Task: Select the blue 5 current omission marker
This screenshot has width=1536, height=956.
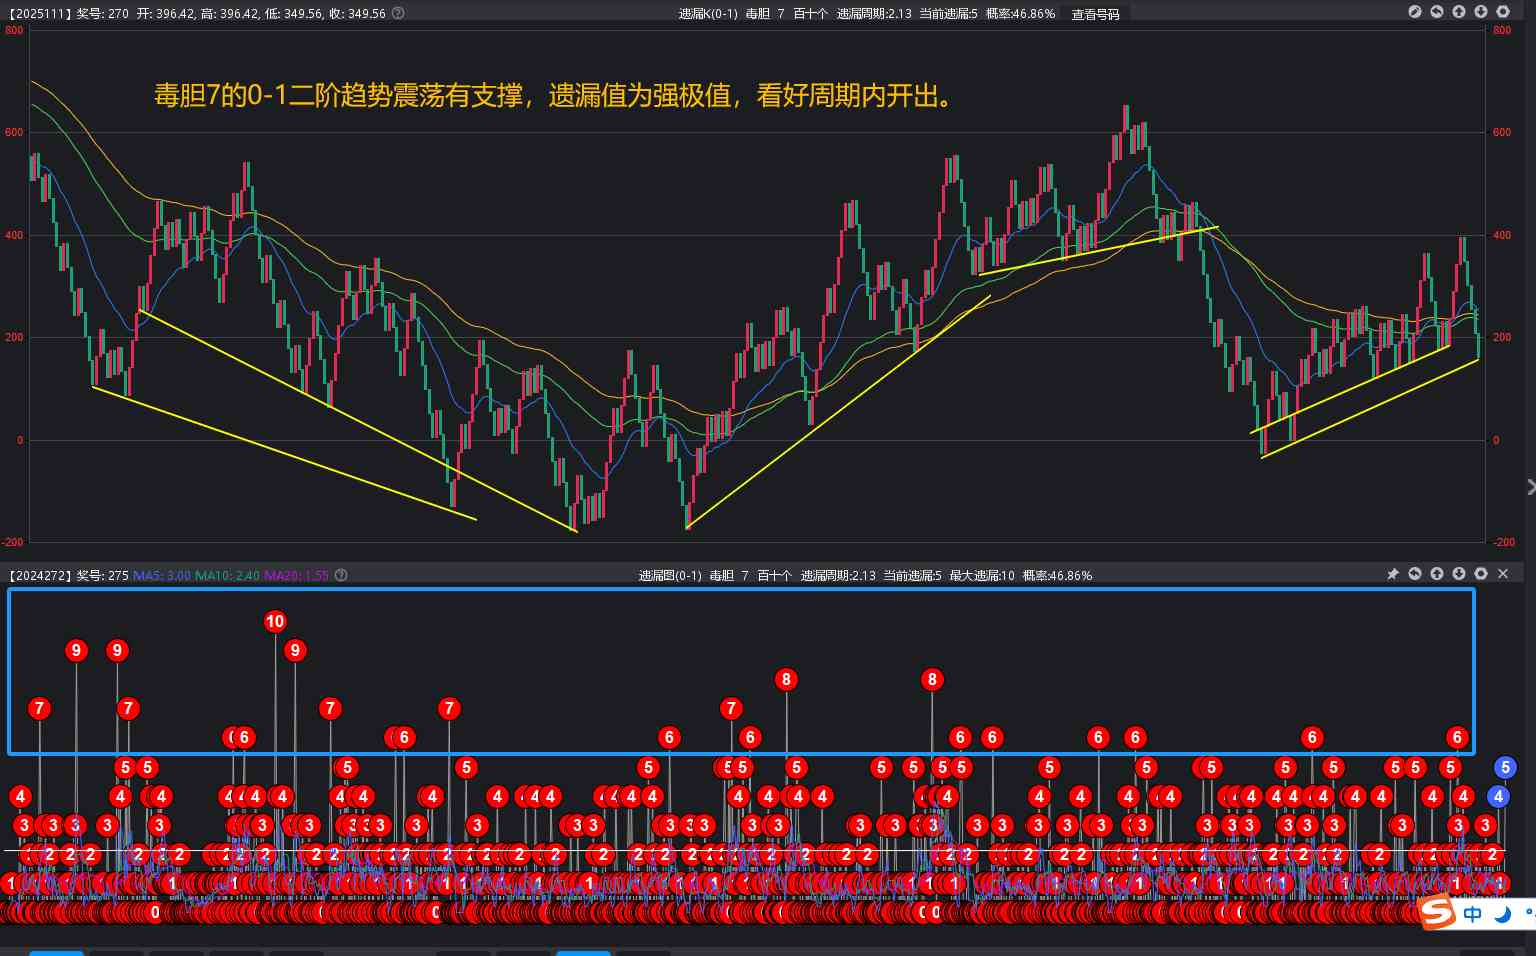Action: click(1505, 767)
